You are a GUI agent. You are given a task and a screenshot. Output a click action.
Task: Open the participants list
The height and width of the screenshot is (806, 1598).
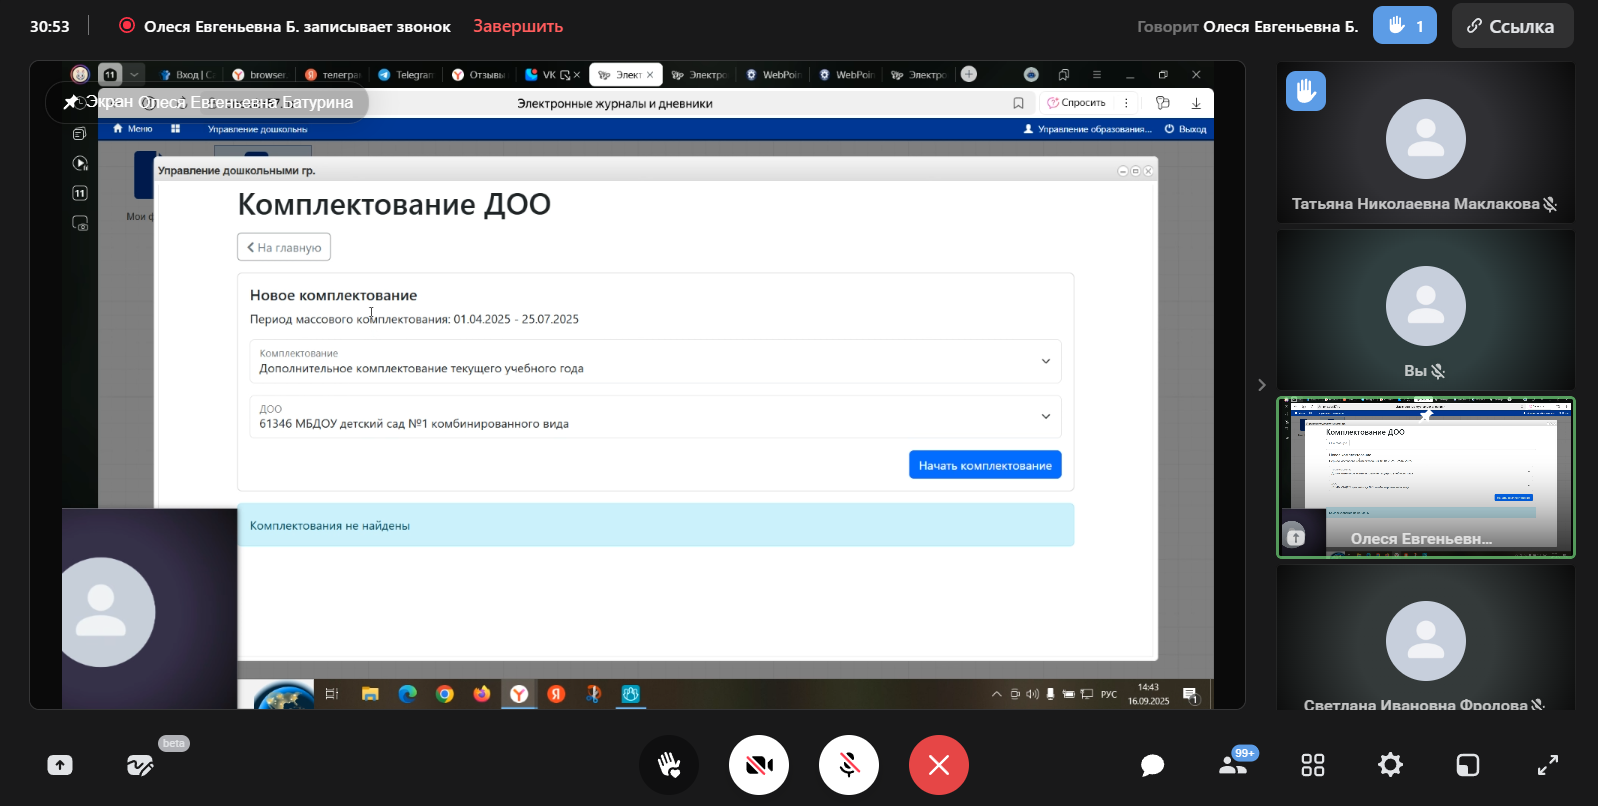[x=1233, y=765]
